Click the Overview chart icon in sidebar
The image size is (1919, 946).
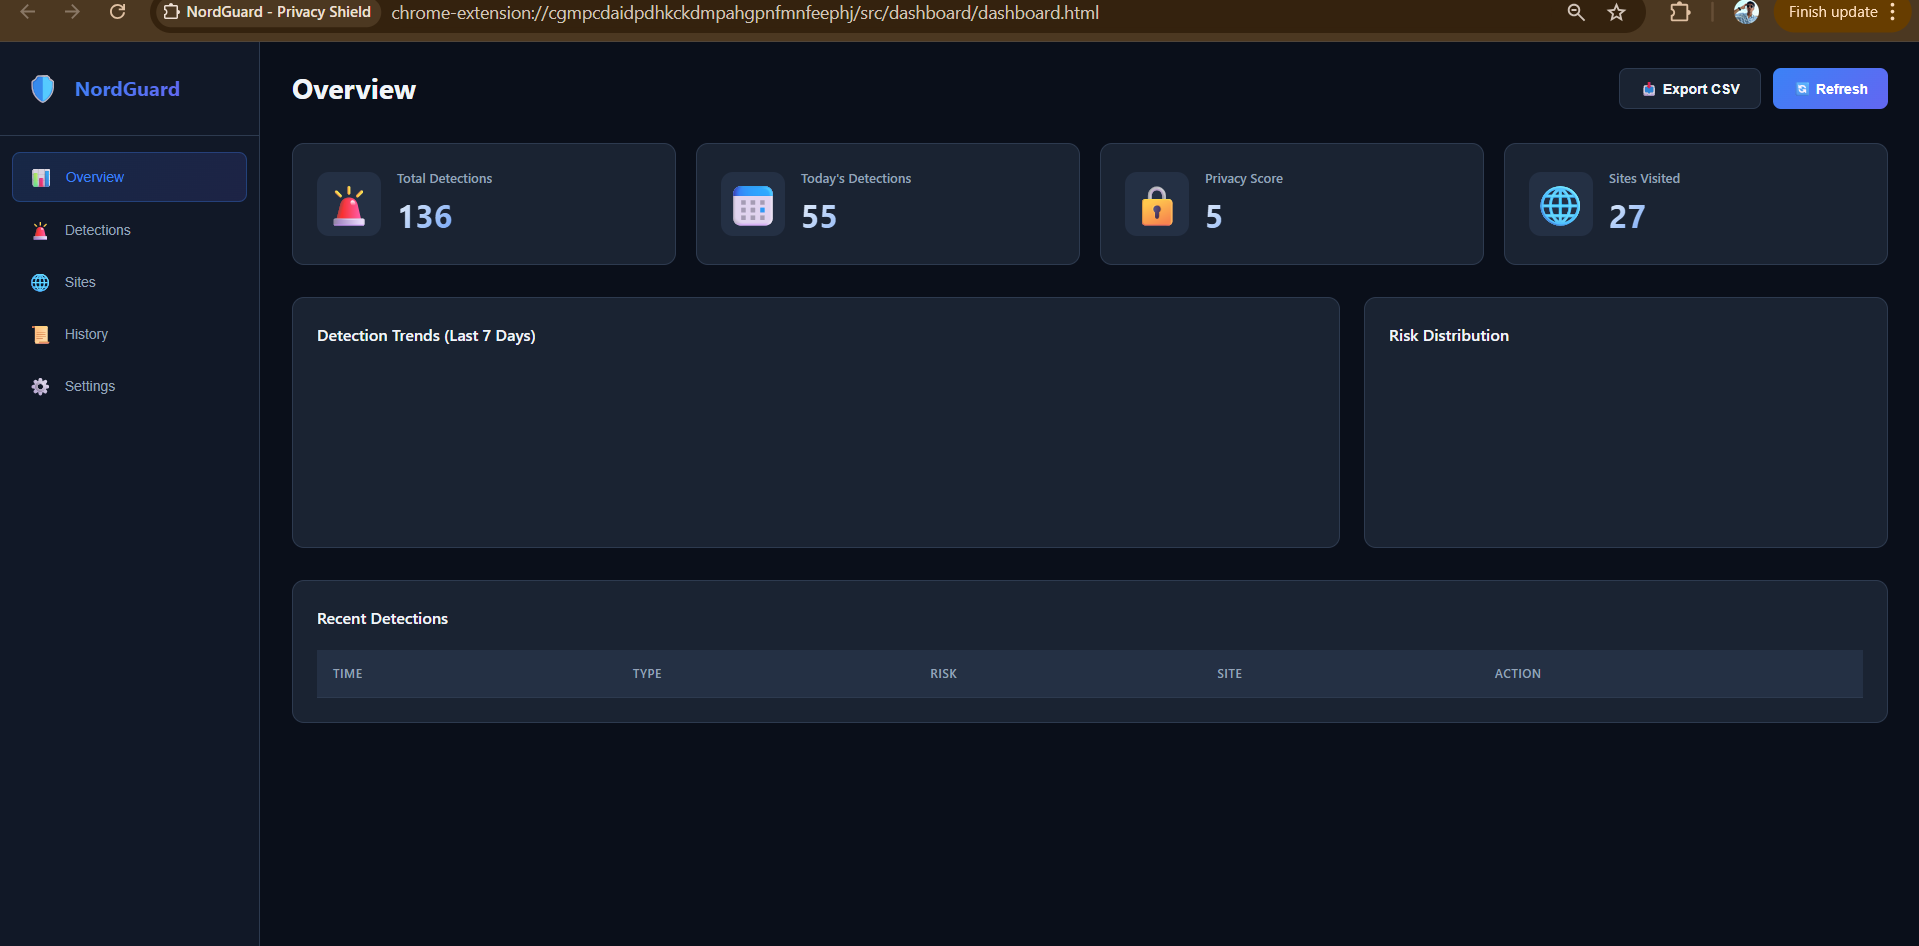(41, 178)
